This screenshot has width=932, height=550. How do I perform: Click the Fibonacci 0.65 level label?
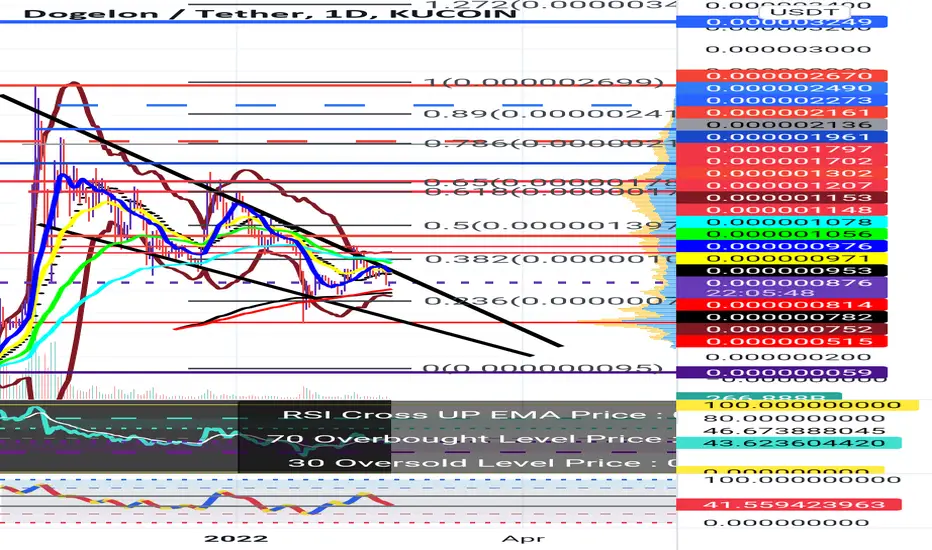pos(550,182)
